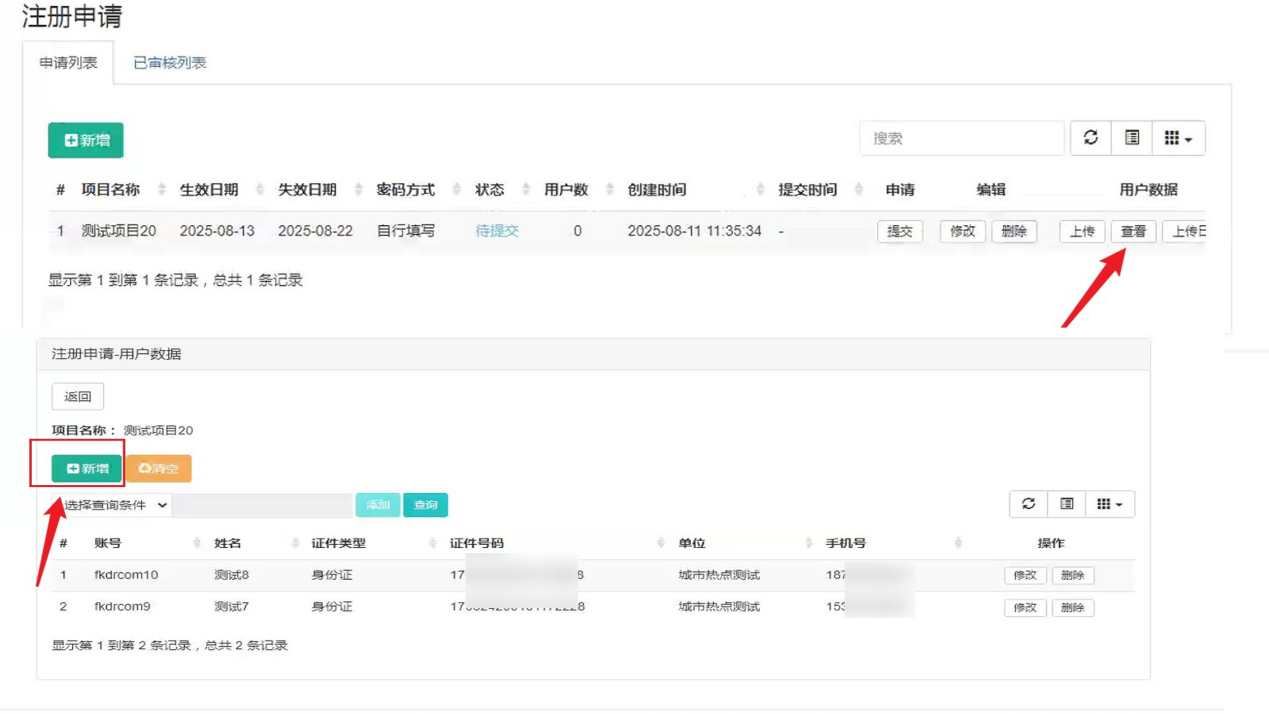Screen dimensions: 1269x714
Task: Open the columns grid dropdown in the user data panel
Action: [x=1109, y=504]
